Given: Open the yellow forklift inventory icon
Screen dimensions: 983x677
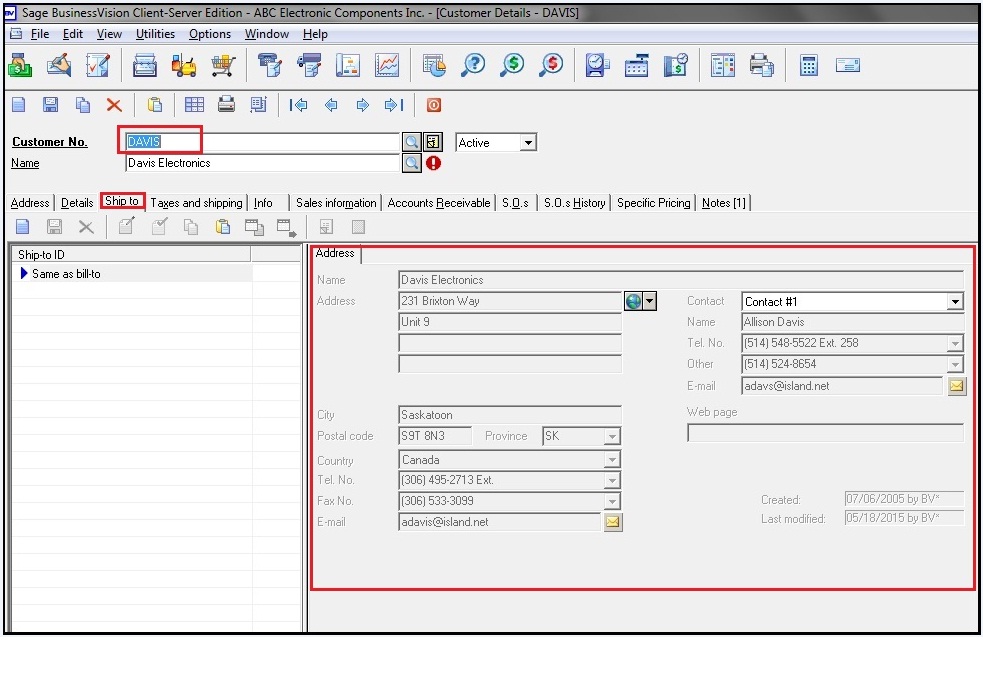Looking at the screenshot, I should point(184,65).
